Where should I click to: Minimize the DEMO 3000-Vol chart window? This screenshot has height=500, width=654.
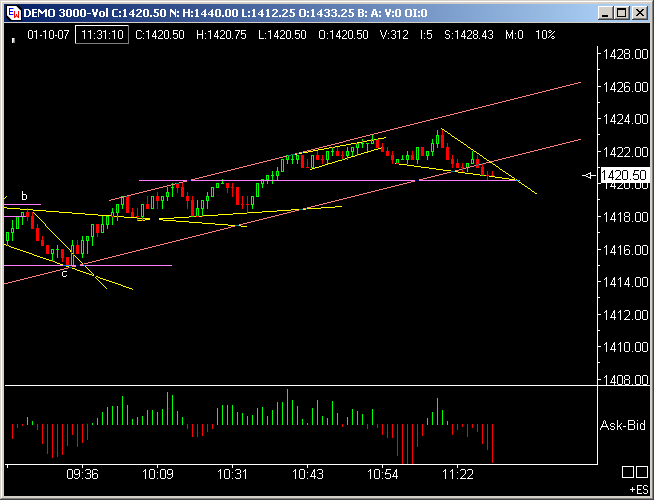(x=605, y=13)
